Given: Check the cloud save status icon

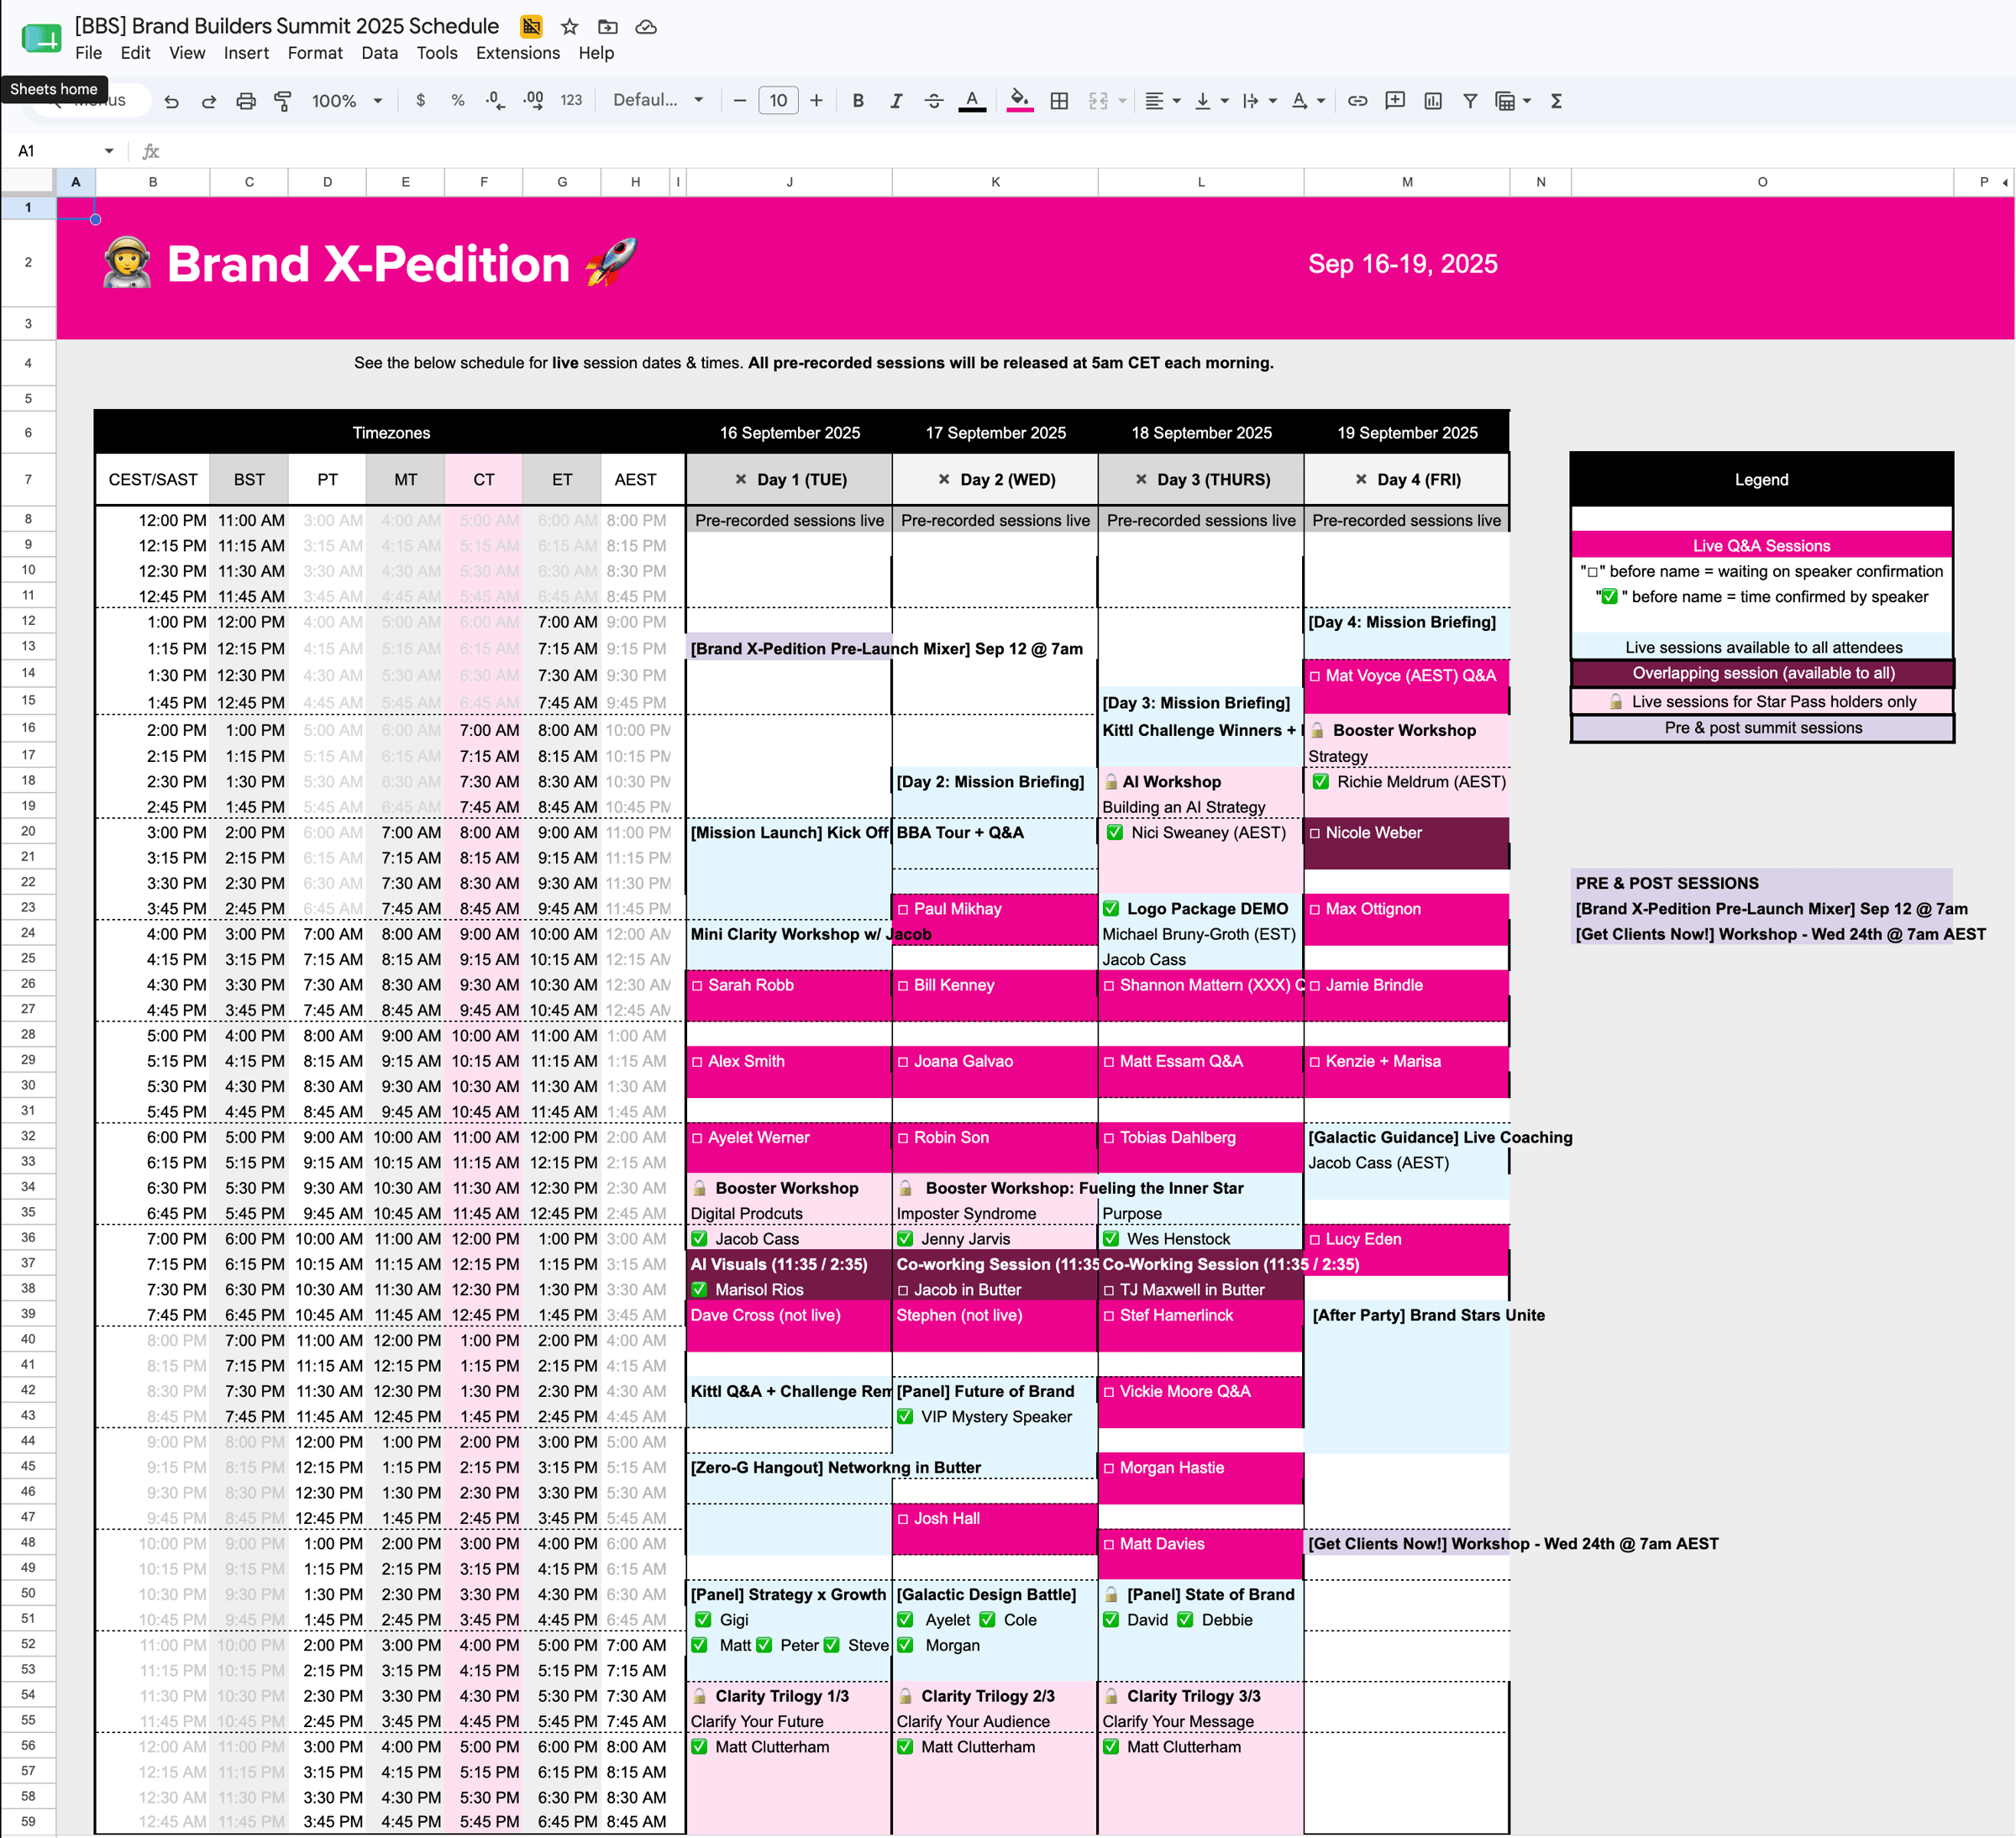Looking at the screenshot, I should pyautogui.click(x=646, y=27).
